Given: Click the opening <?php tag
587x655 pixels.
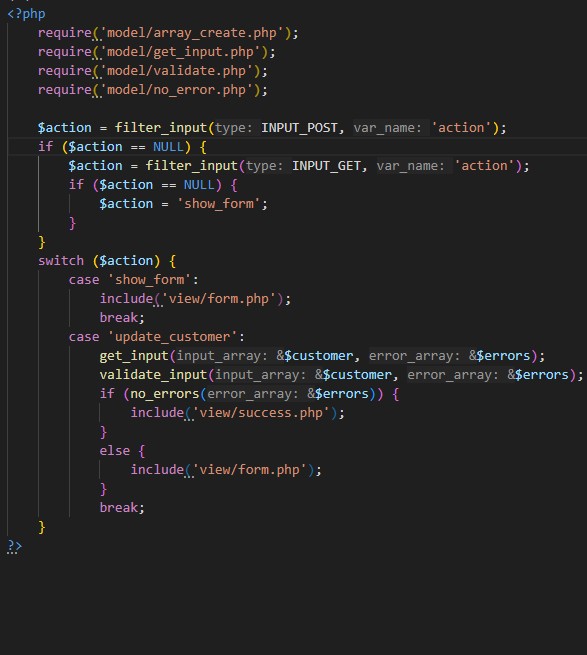Looking at the screenshot, I should tap(26, 14).
